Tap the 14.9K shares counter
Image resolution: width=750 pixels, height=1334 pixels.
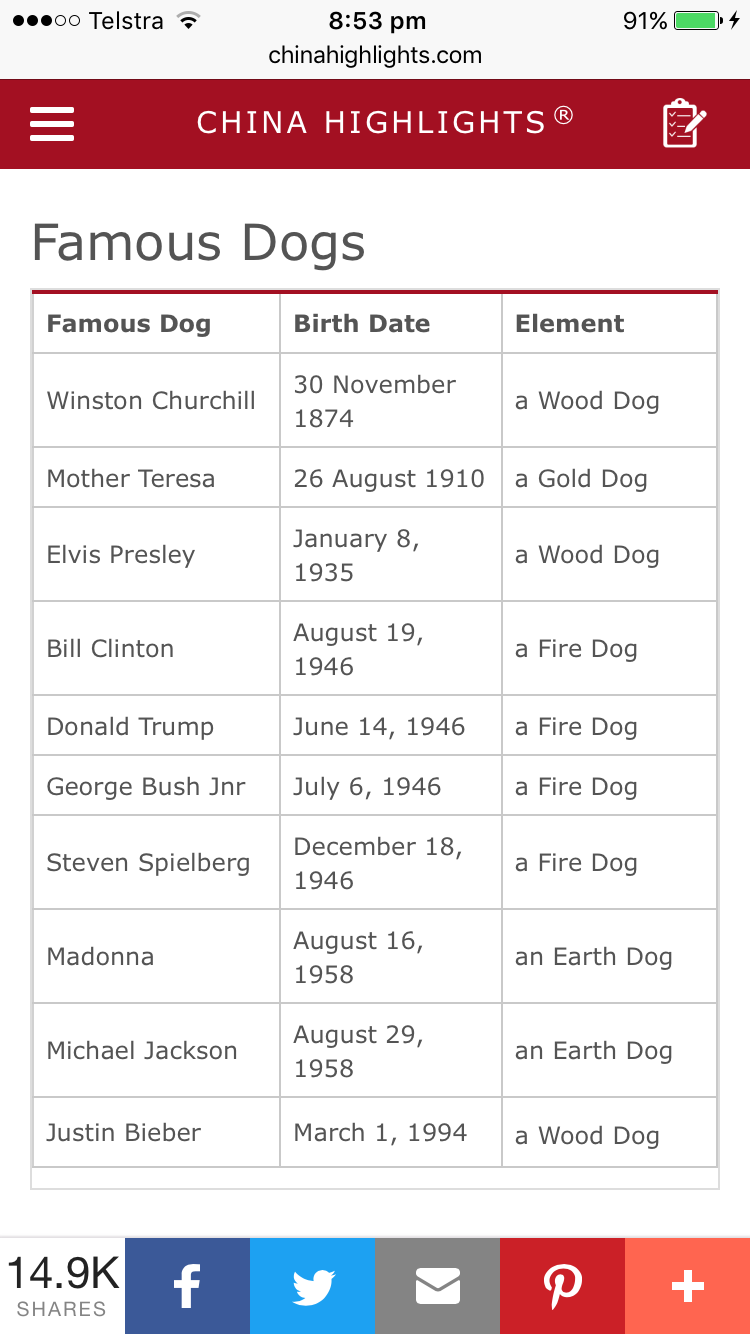click(x=63, y=1286)
